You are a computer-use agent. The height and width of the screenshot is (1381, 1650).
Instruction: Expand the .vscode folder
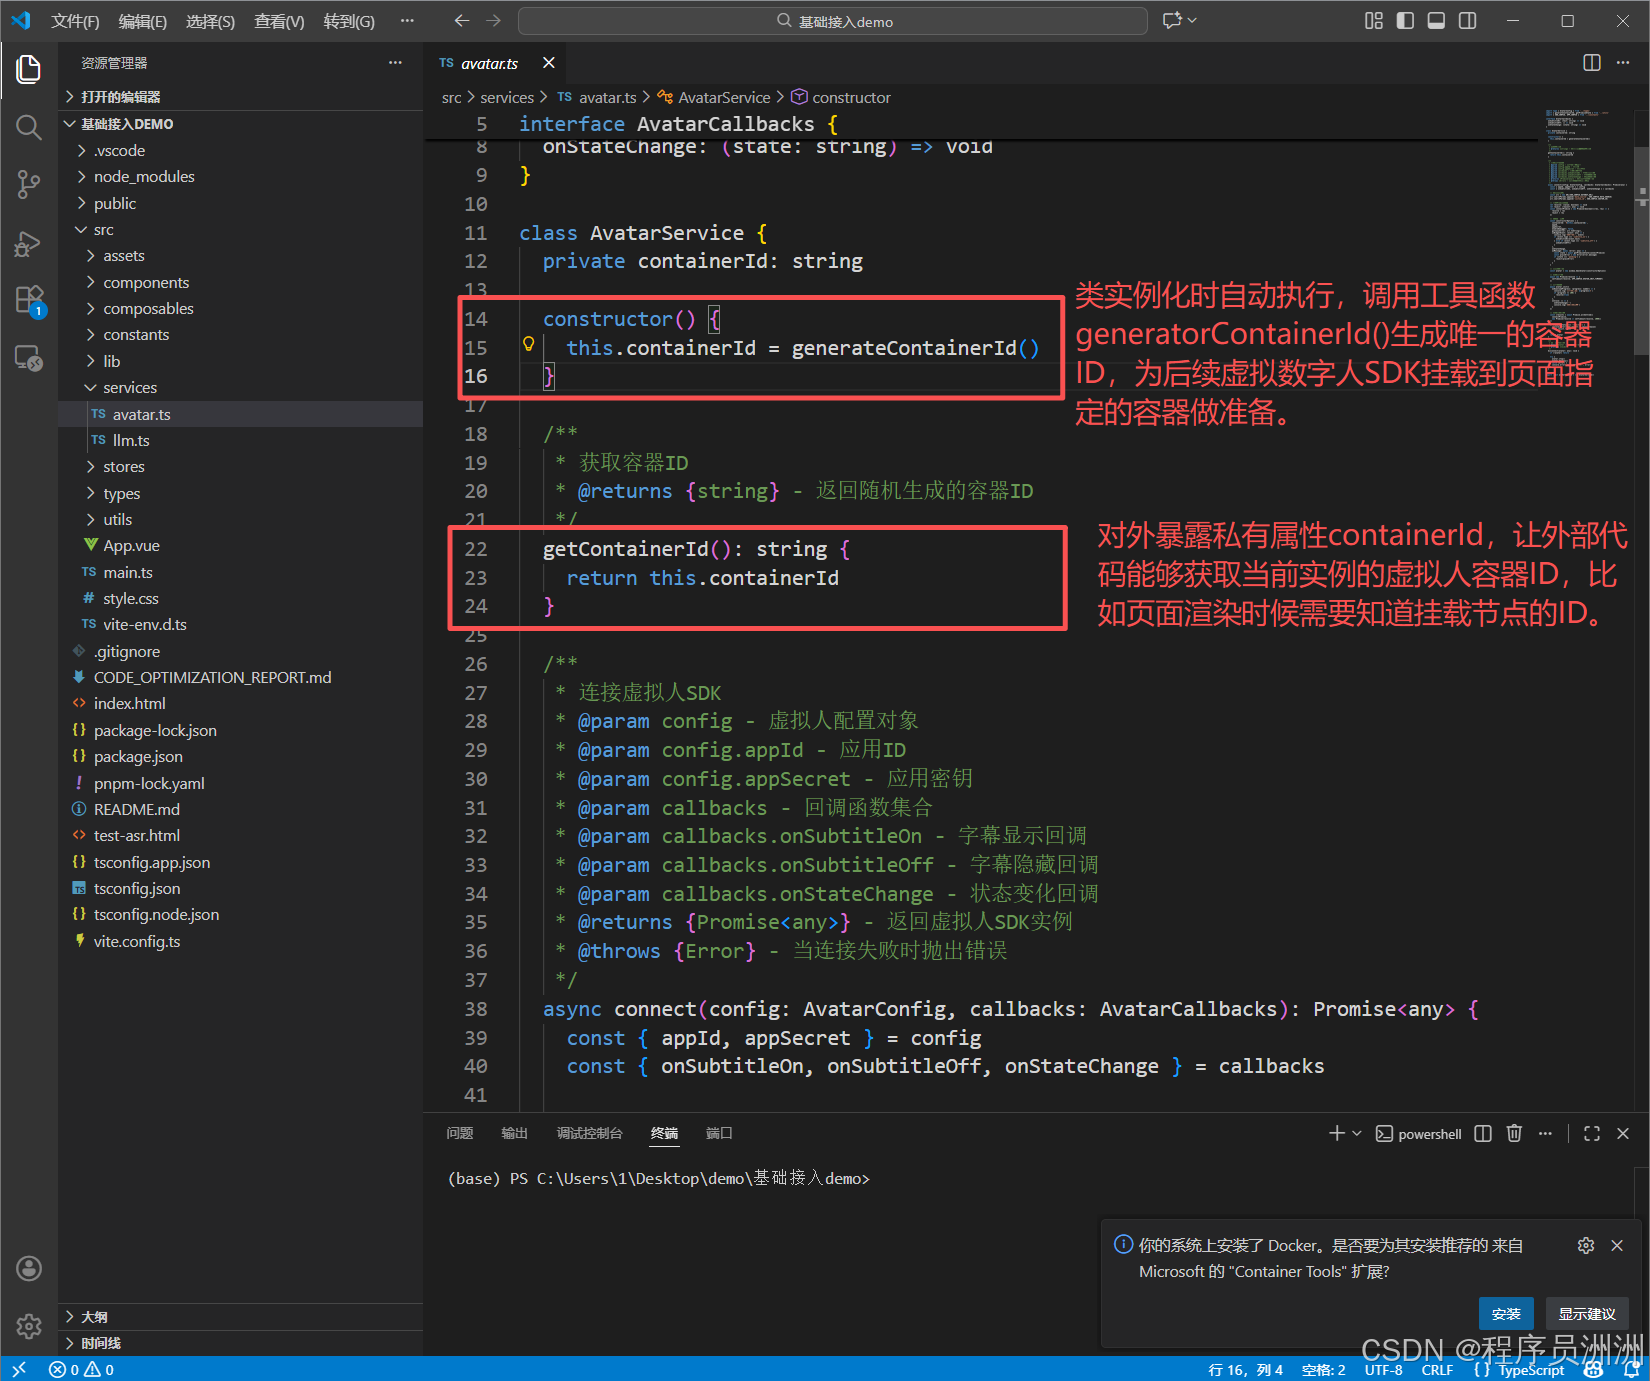coord(240,150)
